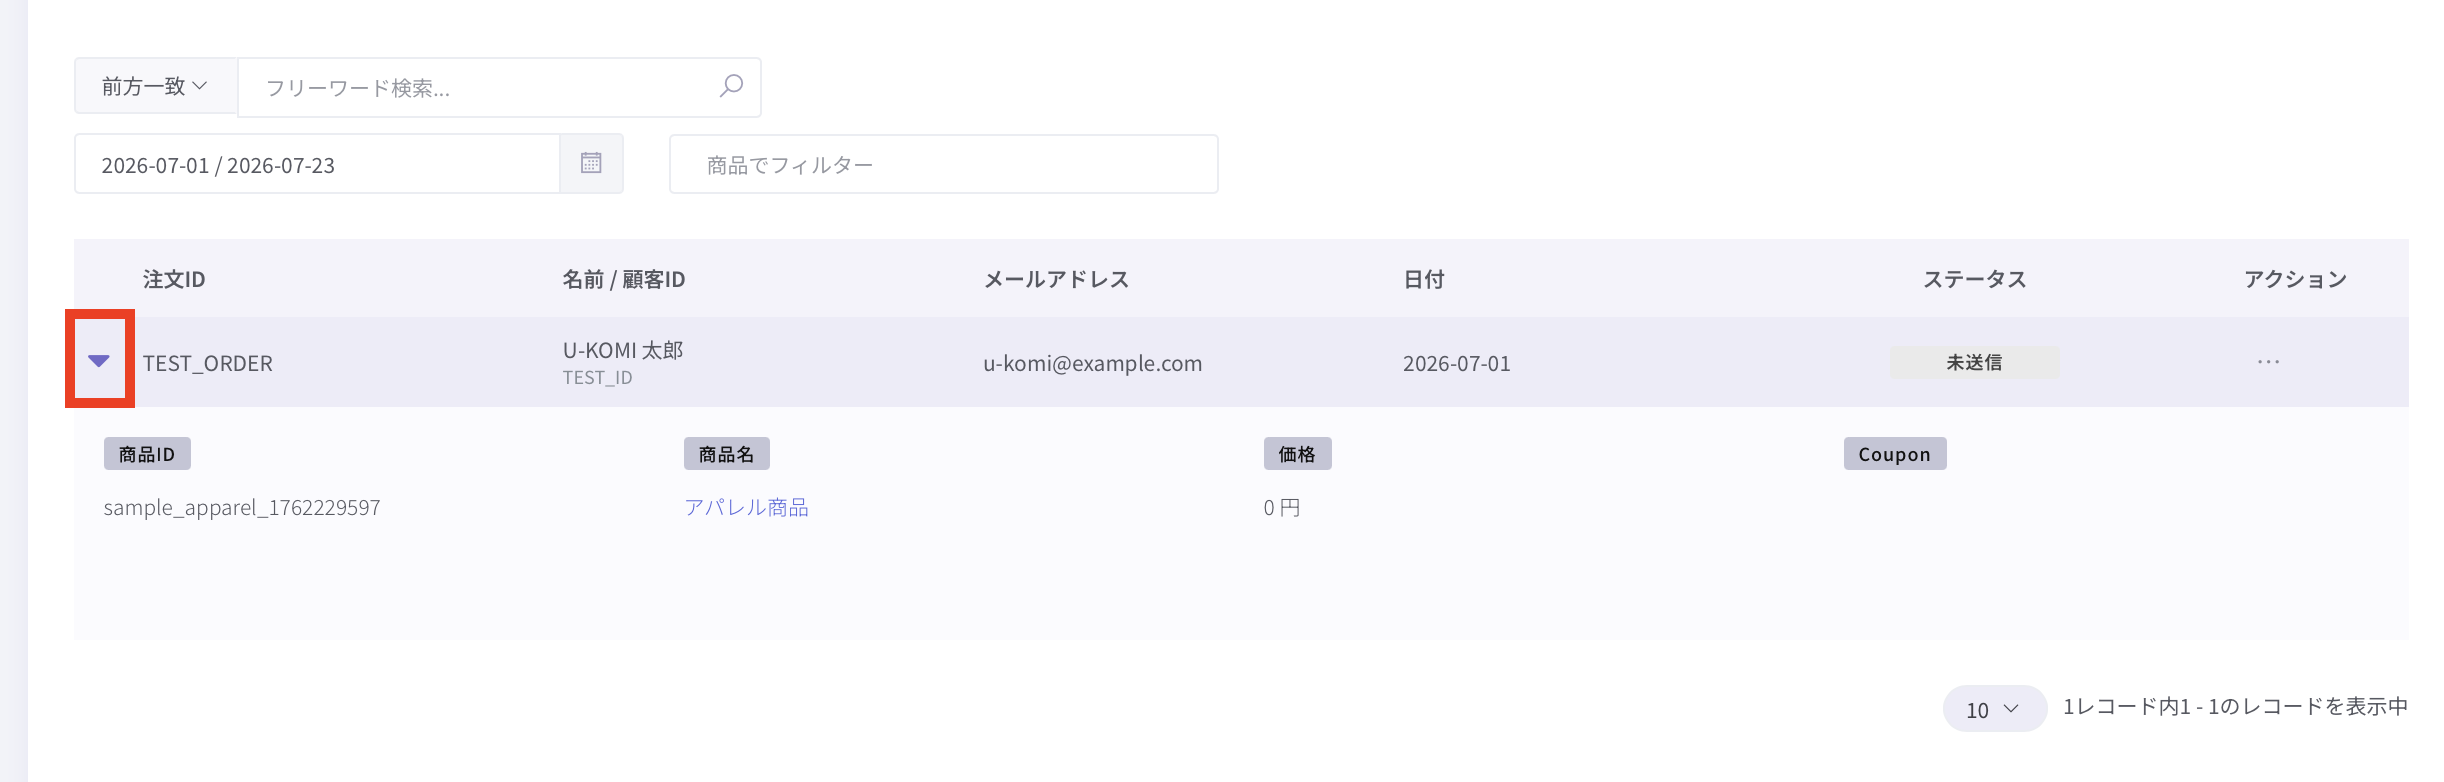This screenshot has height=782, width=2444.
Task: Open the アパレル商品 product link
Action: (746, 507)
